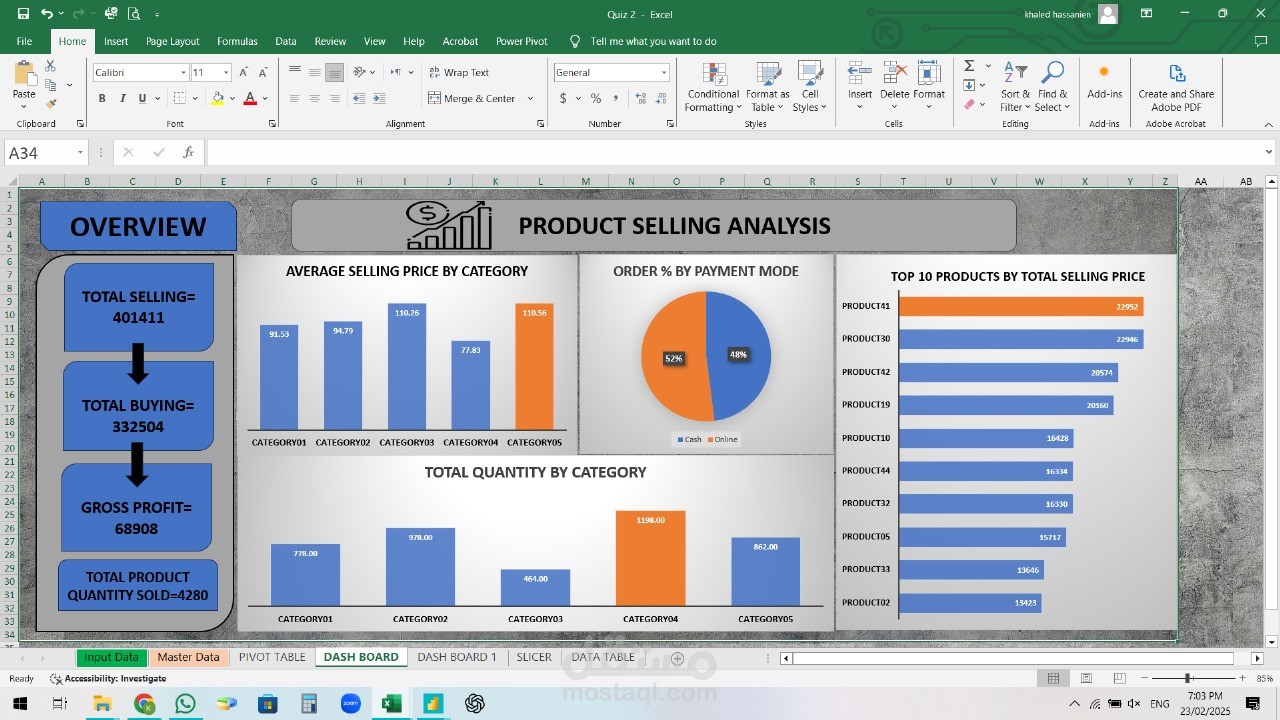Apply the Percent Style format
This screenshot has height=720, width=1280.
596,98
